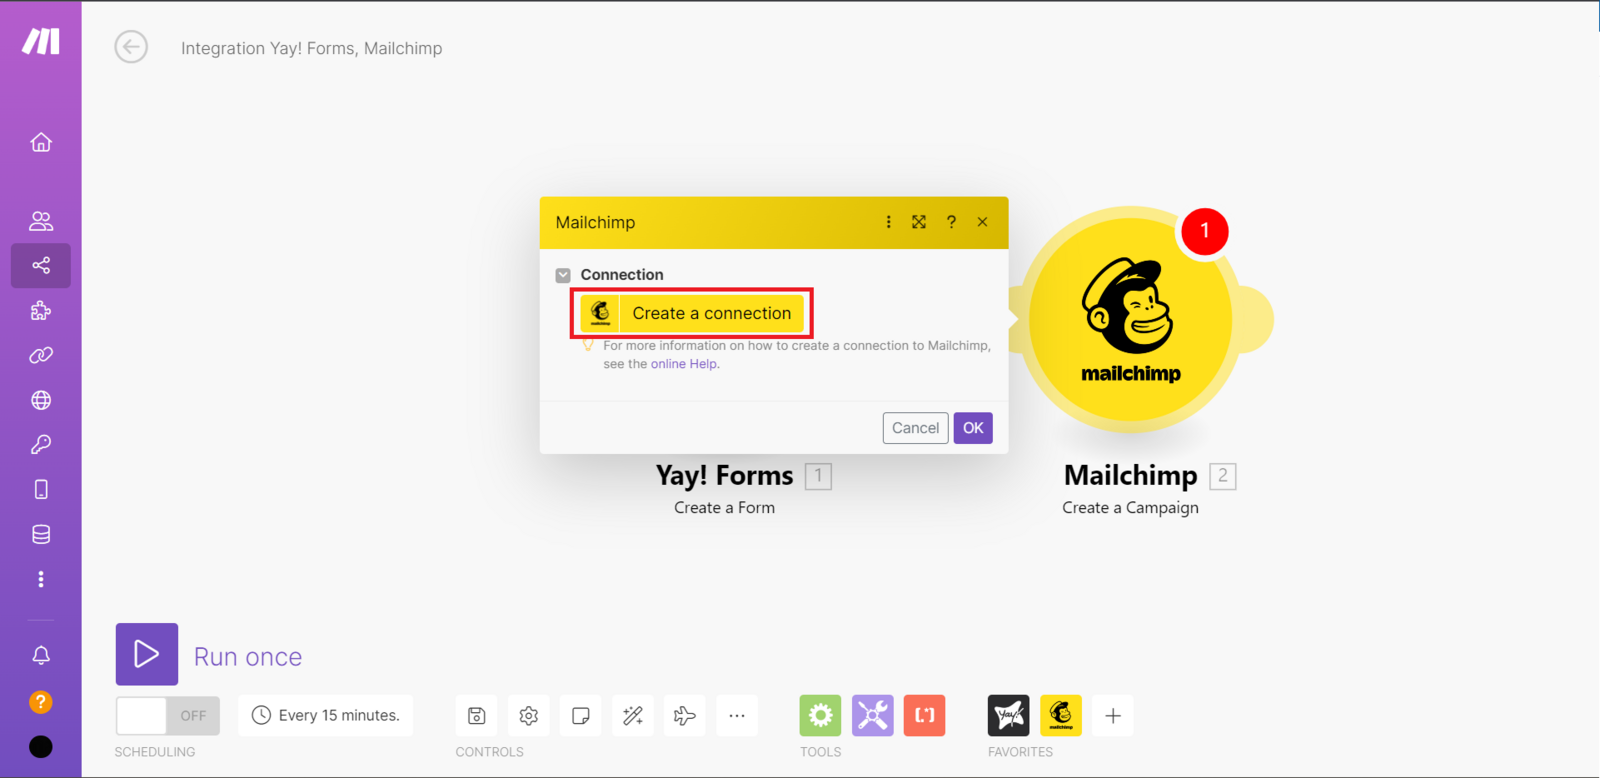The width and height of the screenshot is (1600, 778).
Task: Open the Flow control green gear tool
Action: tap(820, 715)
